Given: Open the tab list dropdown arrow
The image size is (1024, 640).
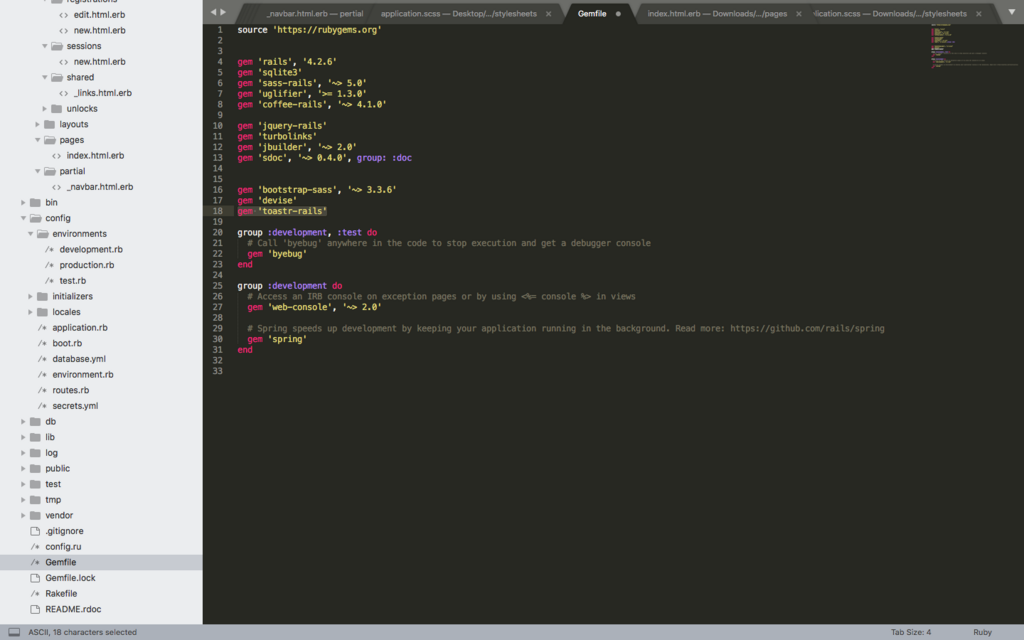Looking at the screenshot, I should (1012, 12).
